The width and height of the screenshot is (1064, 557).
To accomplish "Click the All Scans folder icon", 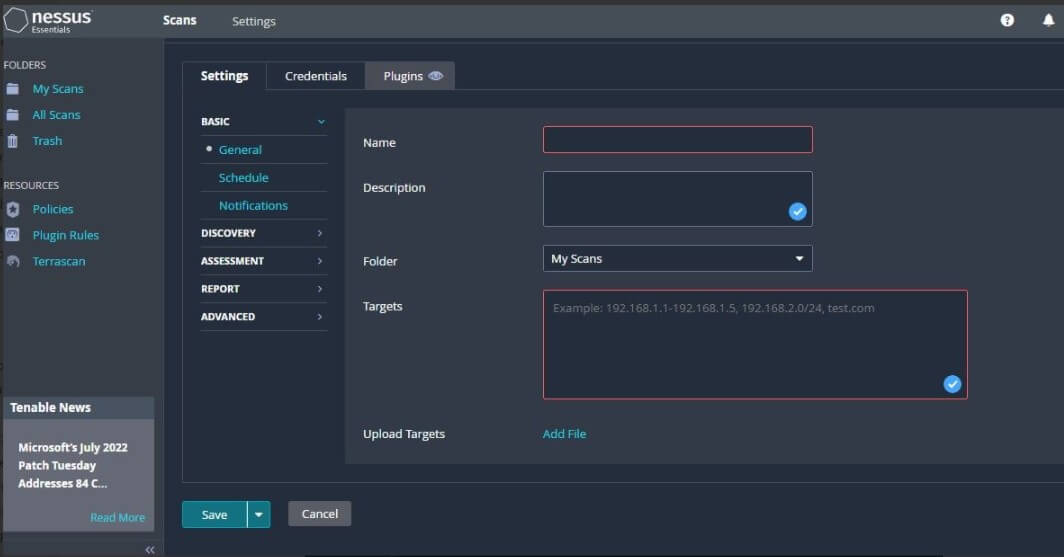I will coord(12,115).
